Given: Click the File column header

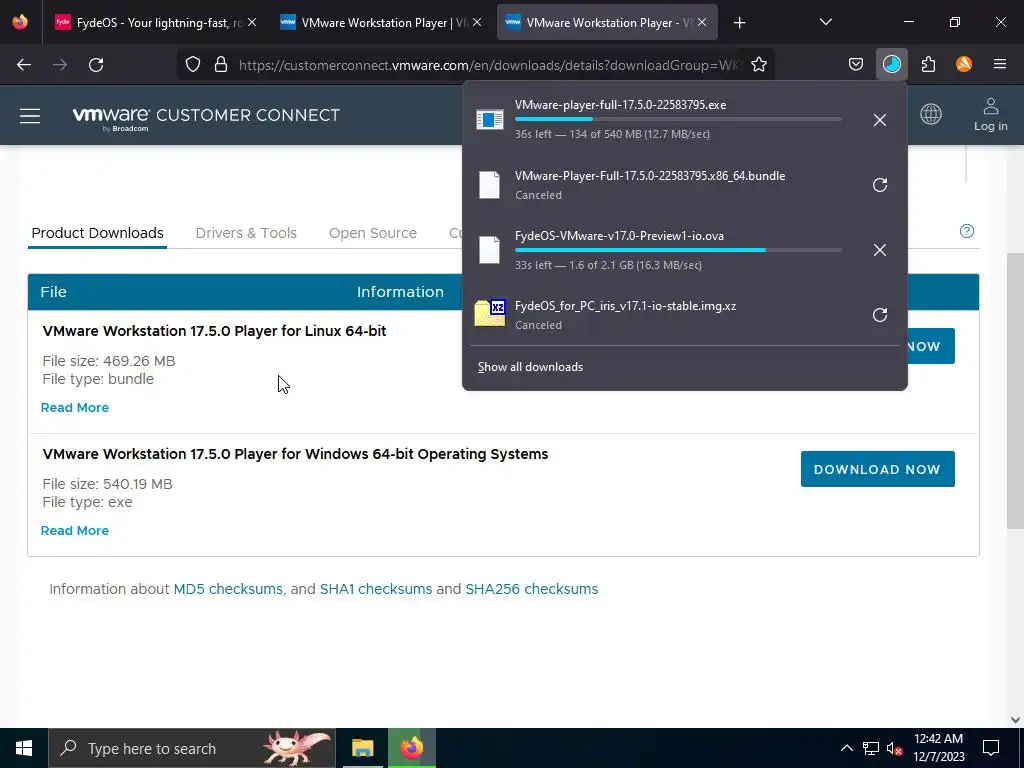Looking at the screenshot, I should pyautogui.click(x=54, y=292).
